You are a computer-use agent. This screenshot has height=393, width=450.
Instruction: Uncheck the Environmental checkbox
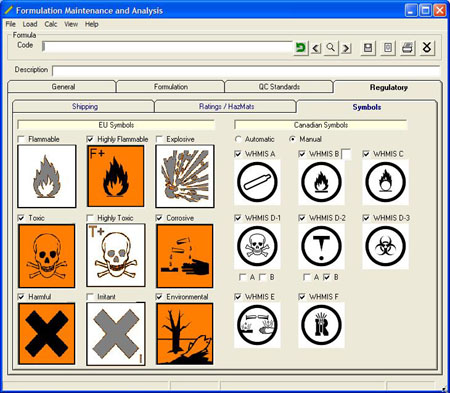point(159,297)
